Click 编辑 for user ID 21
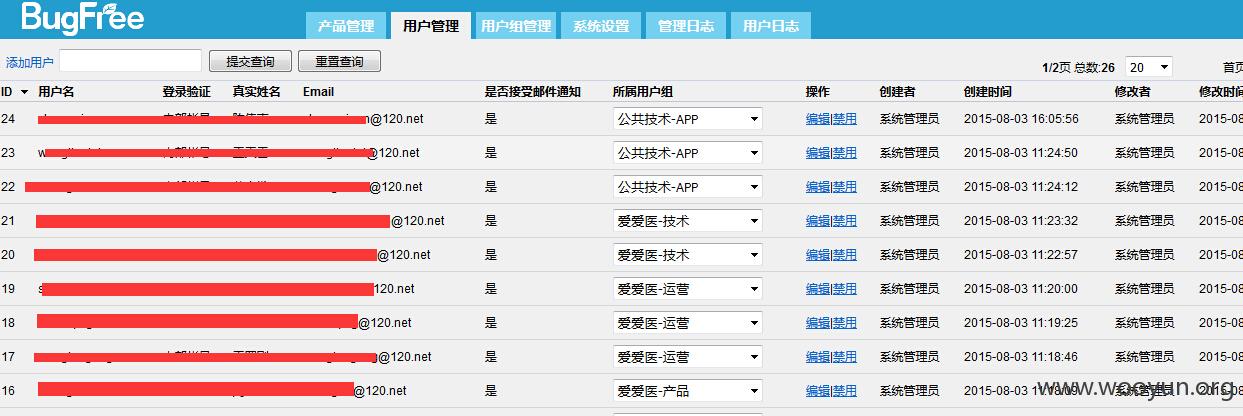 pyautogui.click(x=818, y=221)
